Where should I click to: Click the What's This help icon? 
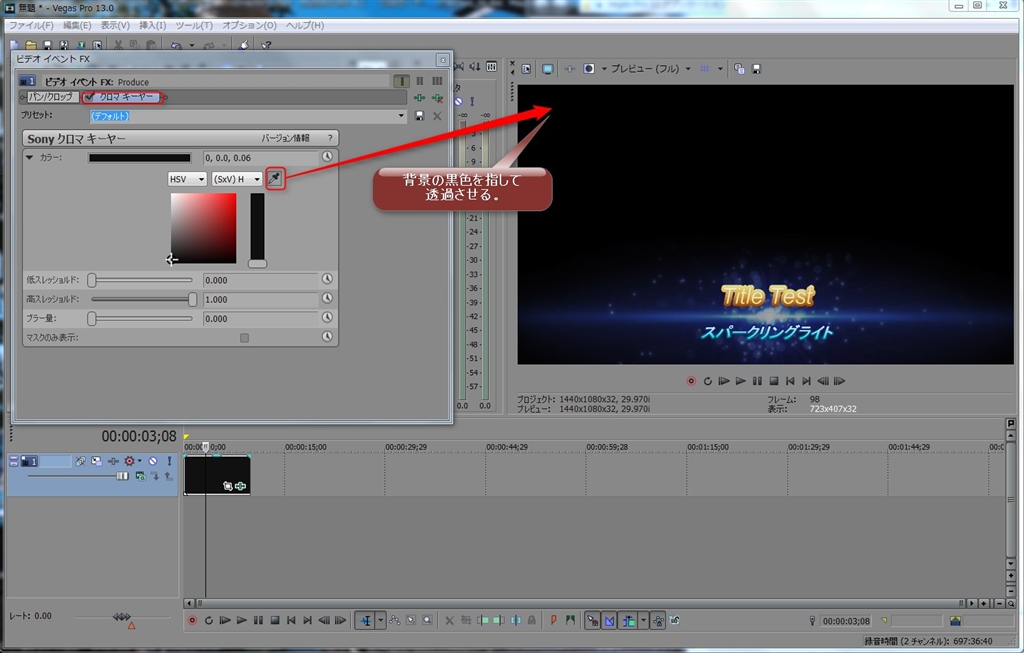point(266,45)
